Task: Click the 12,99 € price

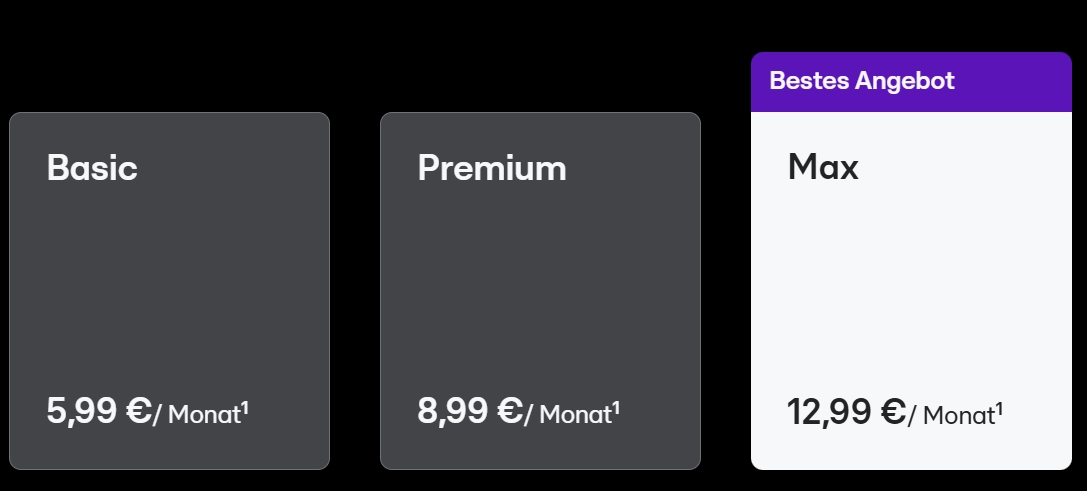Action: pyautogui.click(x=846, y=412)
